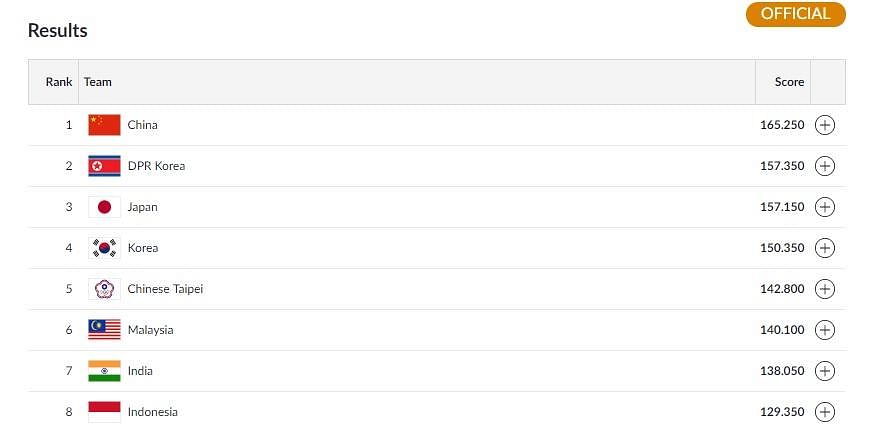Click the Indonesia flag icon
871x445 pixels.
(104, 412)
